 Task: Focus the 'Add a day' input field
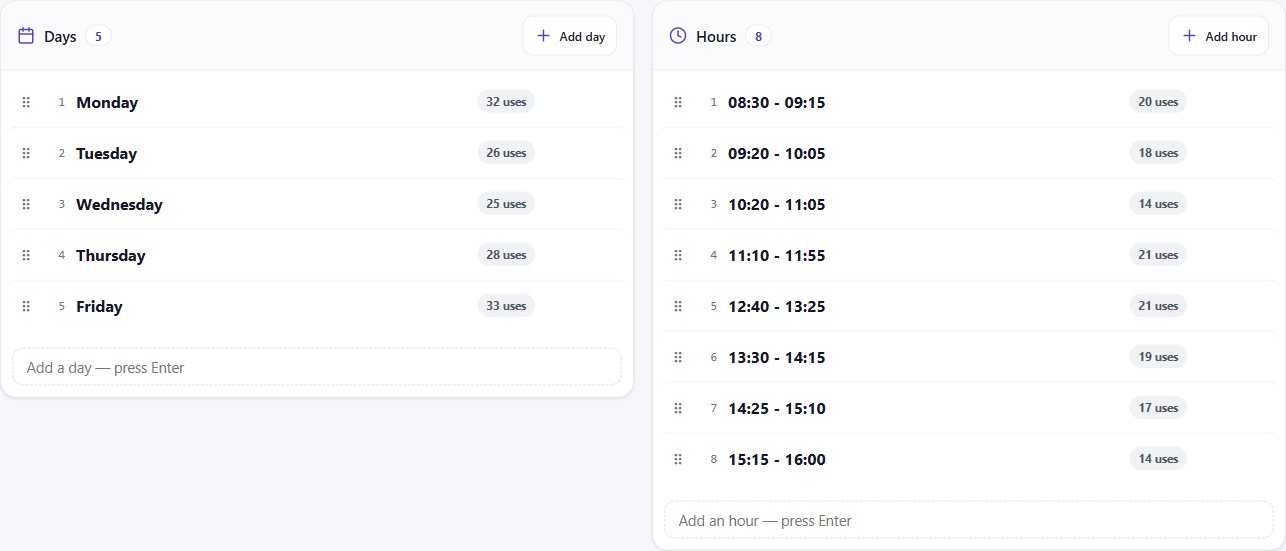317,367
